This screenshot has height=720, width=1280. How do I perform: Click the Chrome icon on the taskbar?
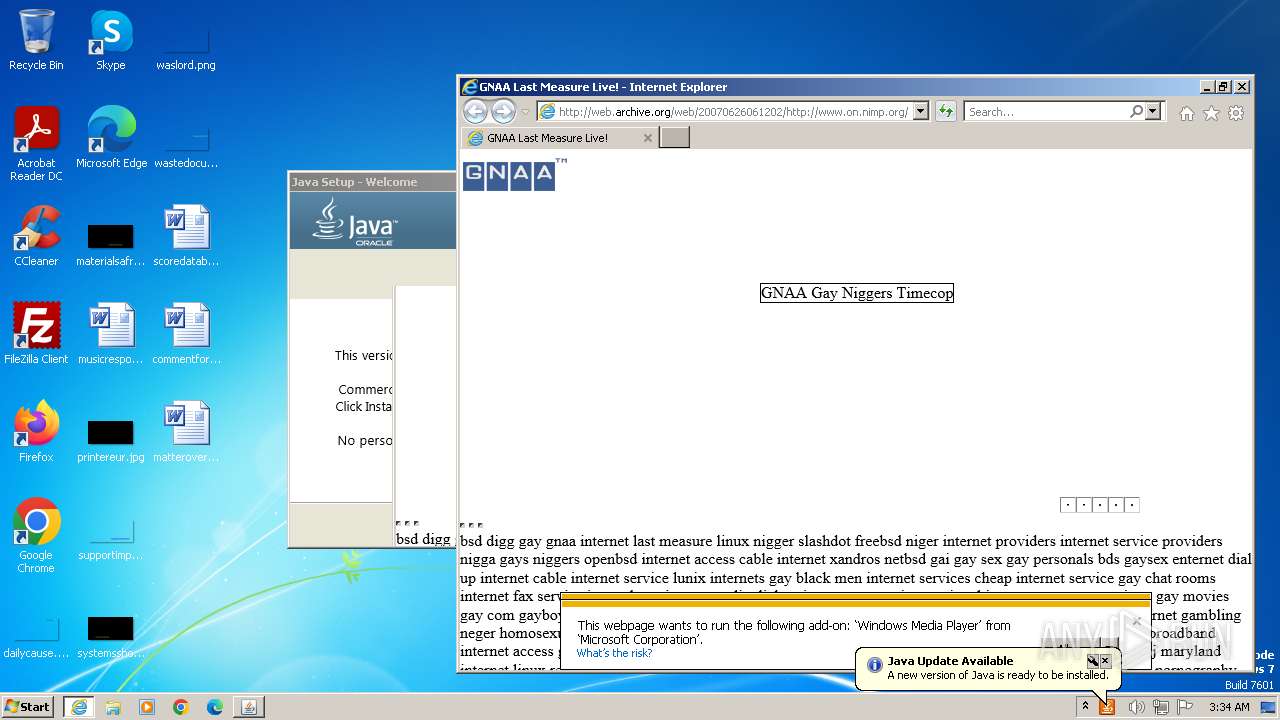[x=181, y=707]
